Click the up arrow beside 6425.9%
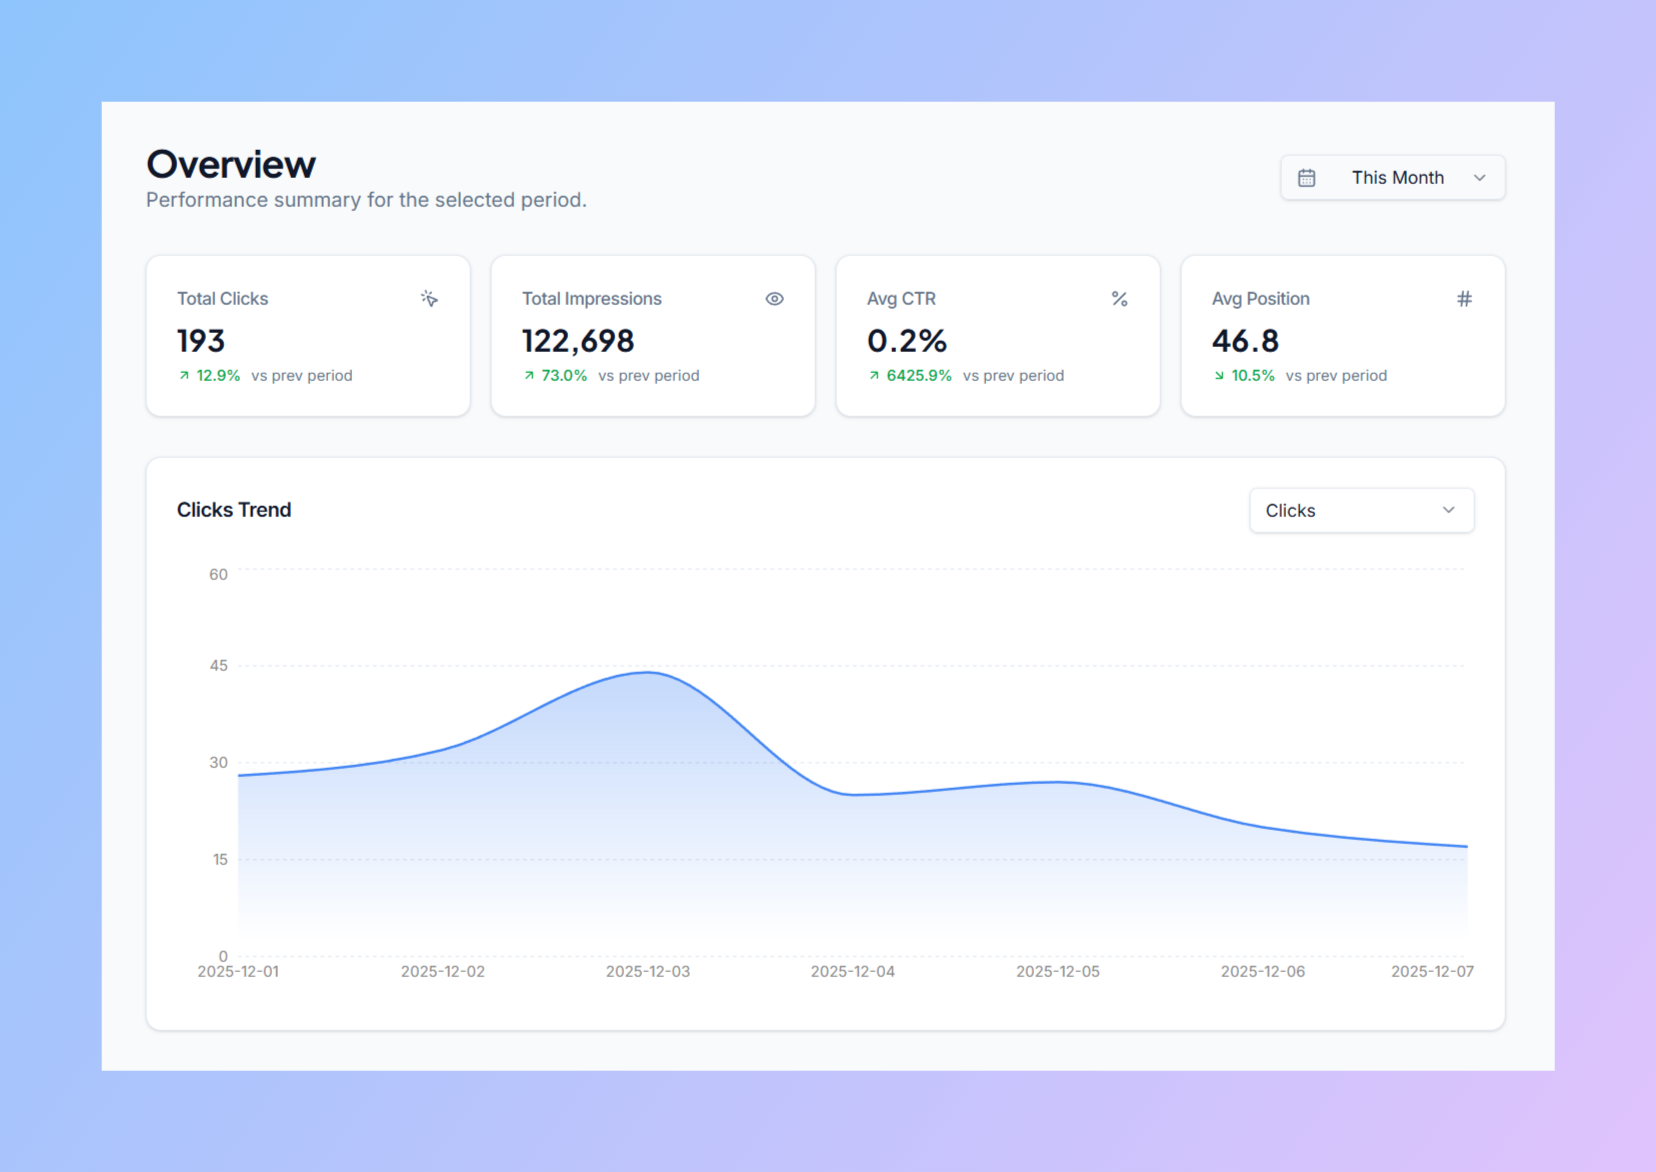This screenshot has height=1172, width=1656. pyautogui.click(x=874, y=376)
